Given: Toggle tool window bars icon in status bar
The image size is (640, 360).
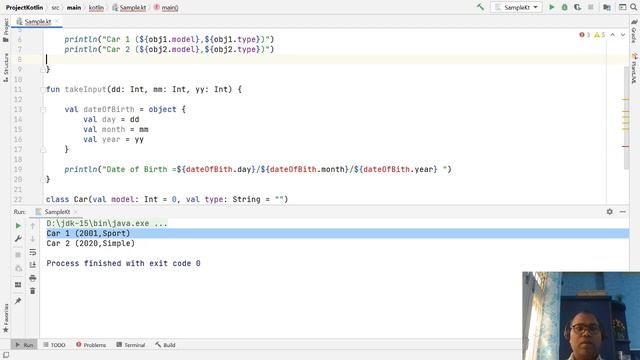Looking at the screenshot, I should 6,355.
